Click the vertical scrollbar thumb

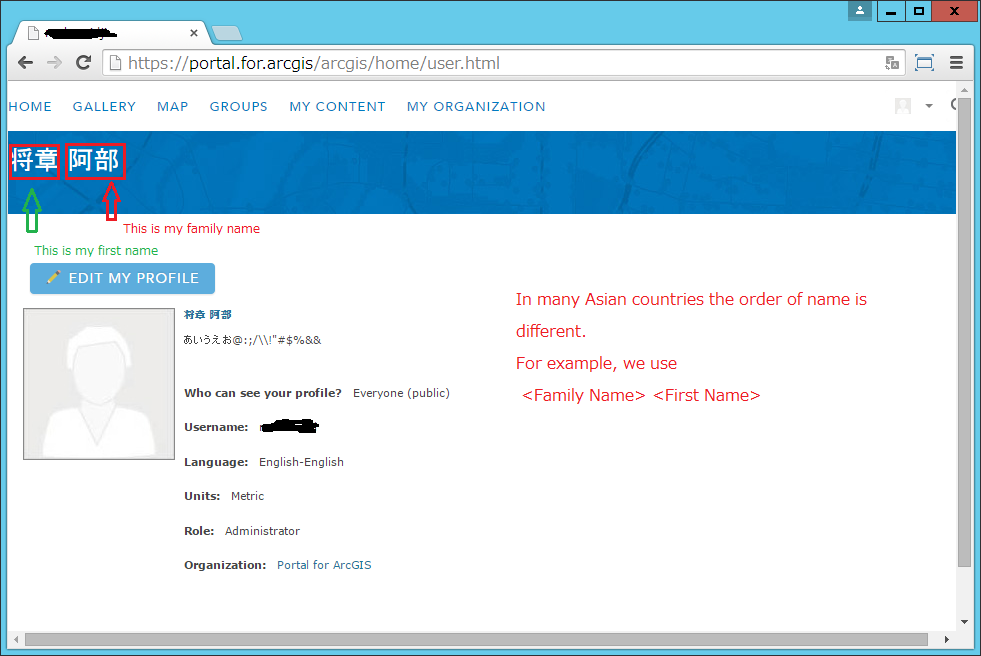tap(964, 331)
